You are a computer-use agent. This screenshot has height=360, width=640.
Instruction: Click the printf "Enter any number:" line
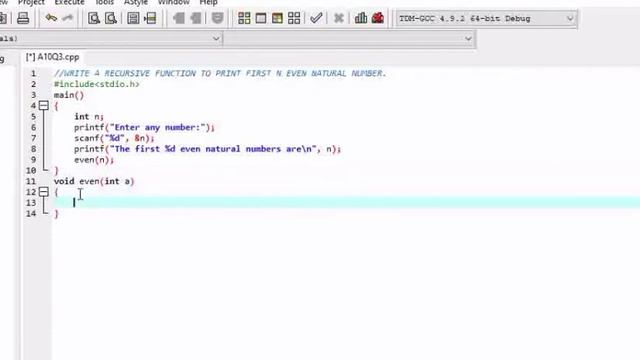point(144,127)
